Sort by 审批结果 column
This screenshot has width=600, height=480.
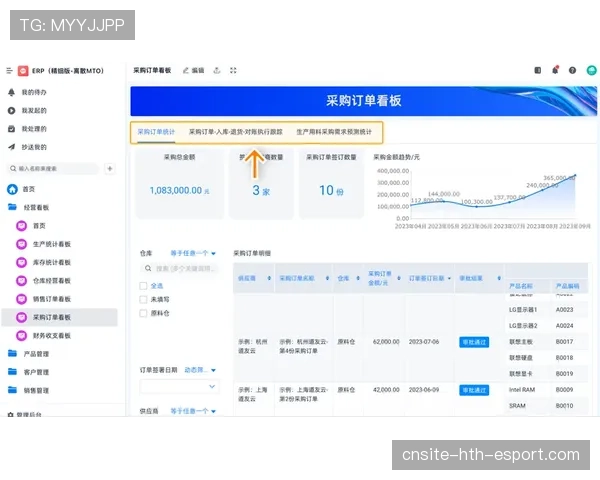tap(499, 278)
